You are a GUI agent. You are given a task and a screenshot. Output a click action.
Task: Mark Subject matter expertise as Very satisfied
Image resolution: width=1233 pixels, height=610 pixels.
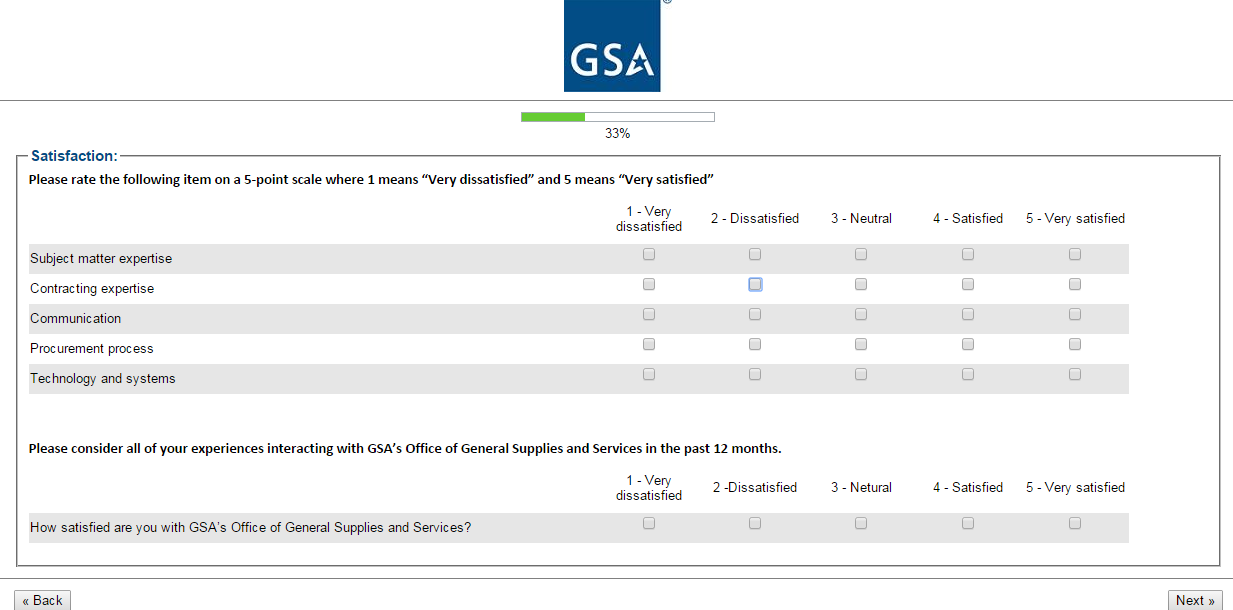tap(1075, 255)
